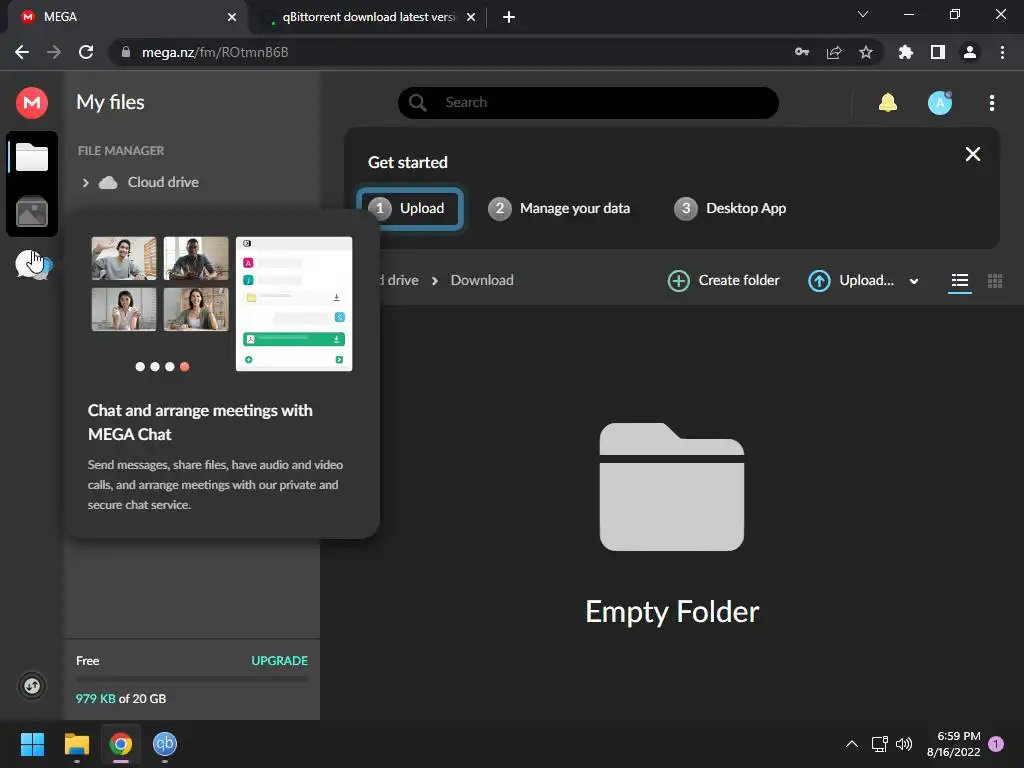Viewport: 1024px width, 768px height.
Task: Click the fourth orange carousel dot
Action: tap(185, 366)
